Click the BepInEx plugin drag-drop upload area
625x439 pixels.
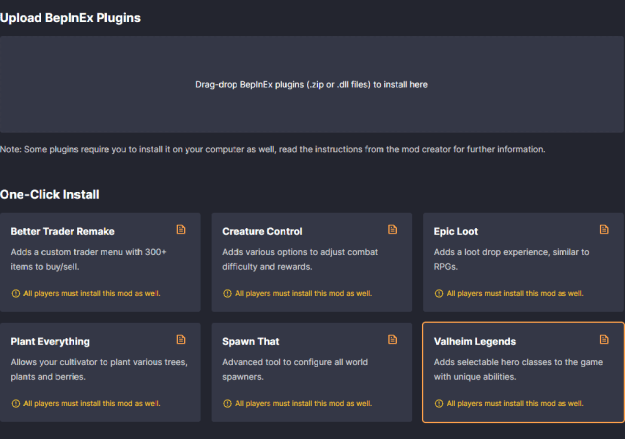[x=311, y=85]
